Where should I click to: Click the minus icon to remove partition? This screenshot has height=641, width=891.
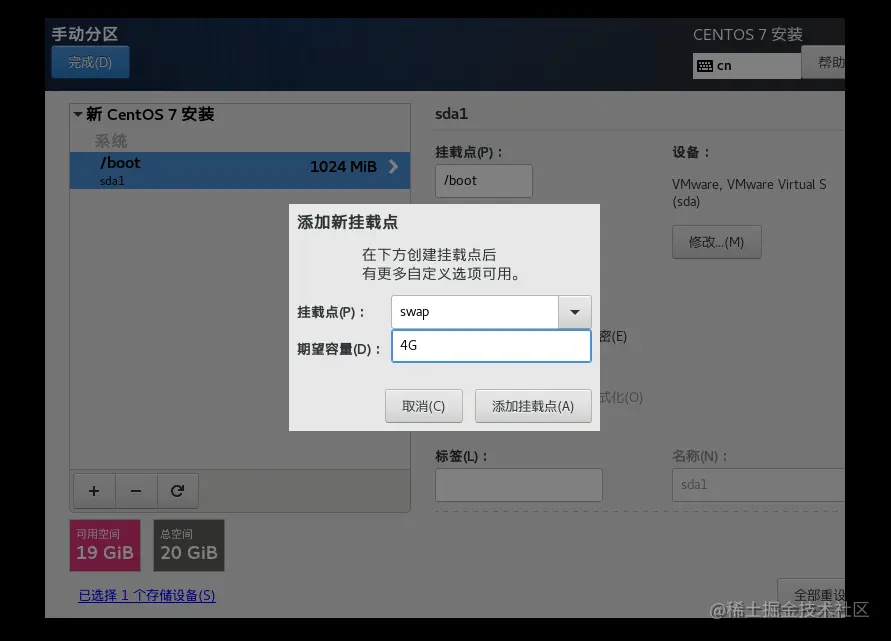tap(136, 490)
